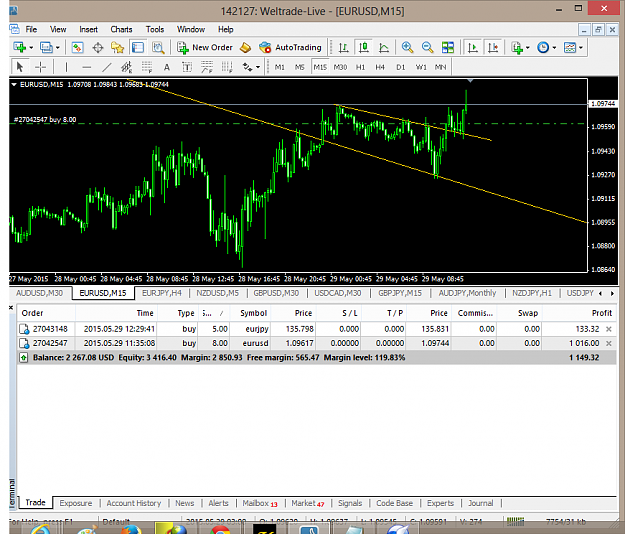Open the Insert menu
Screen dimensions: 625x534
point(88,29)
